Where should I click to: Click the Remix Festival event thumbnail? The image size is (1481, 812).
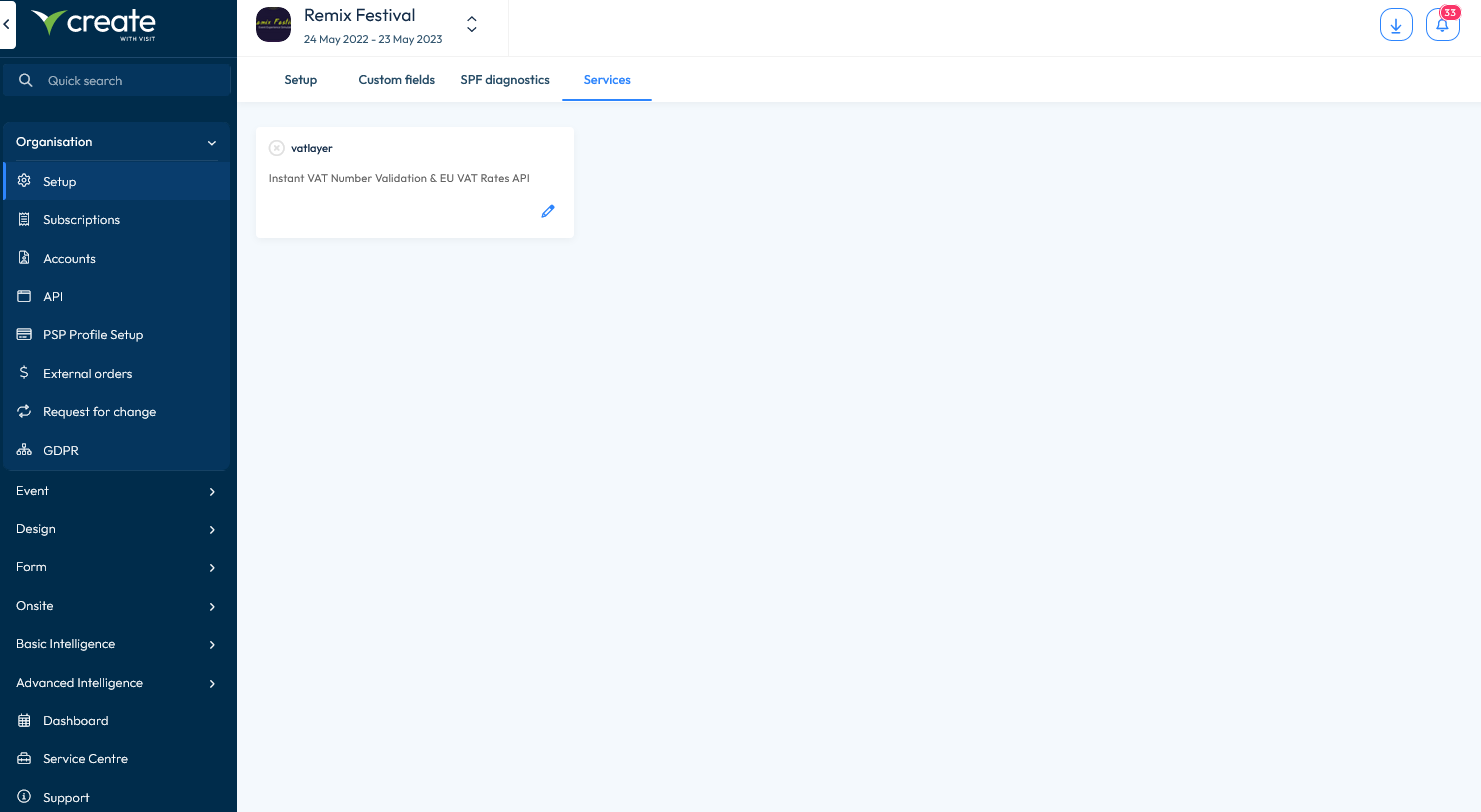click(x=273, y=24)
